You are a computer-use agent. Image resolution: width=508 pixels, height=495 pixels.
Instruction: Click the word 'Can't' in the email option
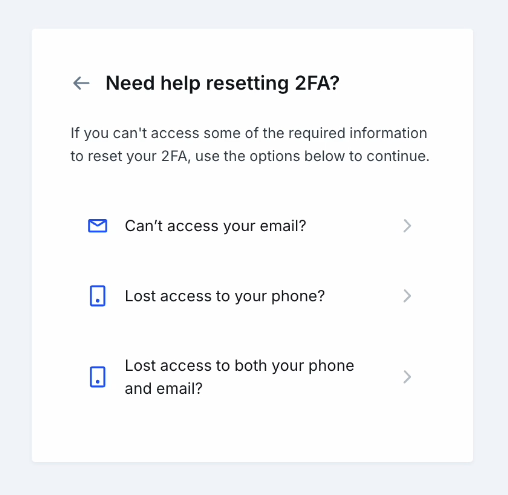(144, 226)
